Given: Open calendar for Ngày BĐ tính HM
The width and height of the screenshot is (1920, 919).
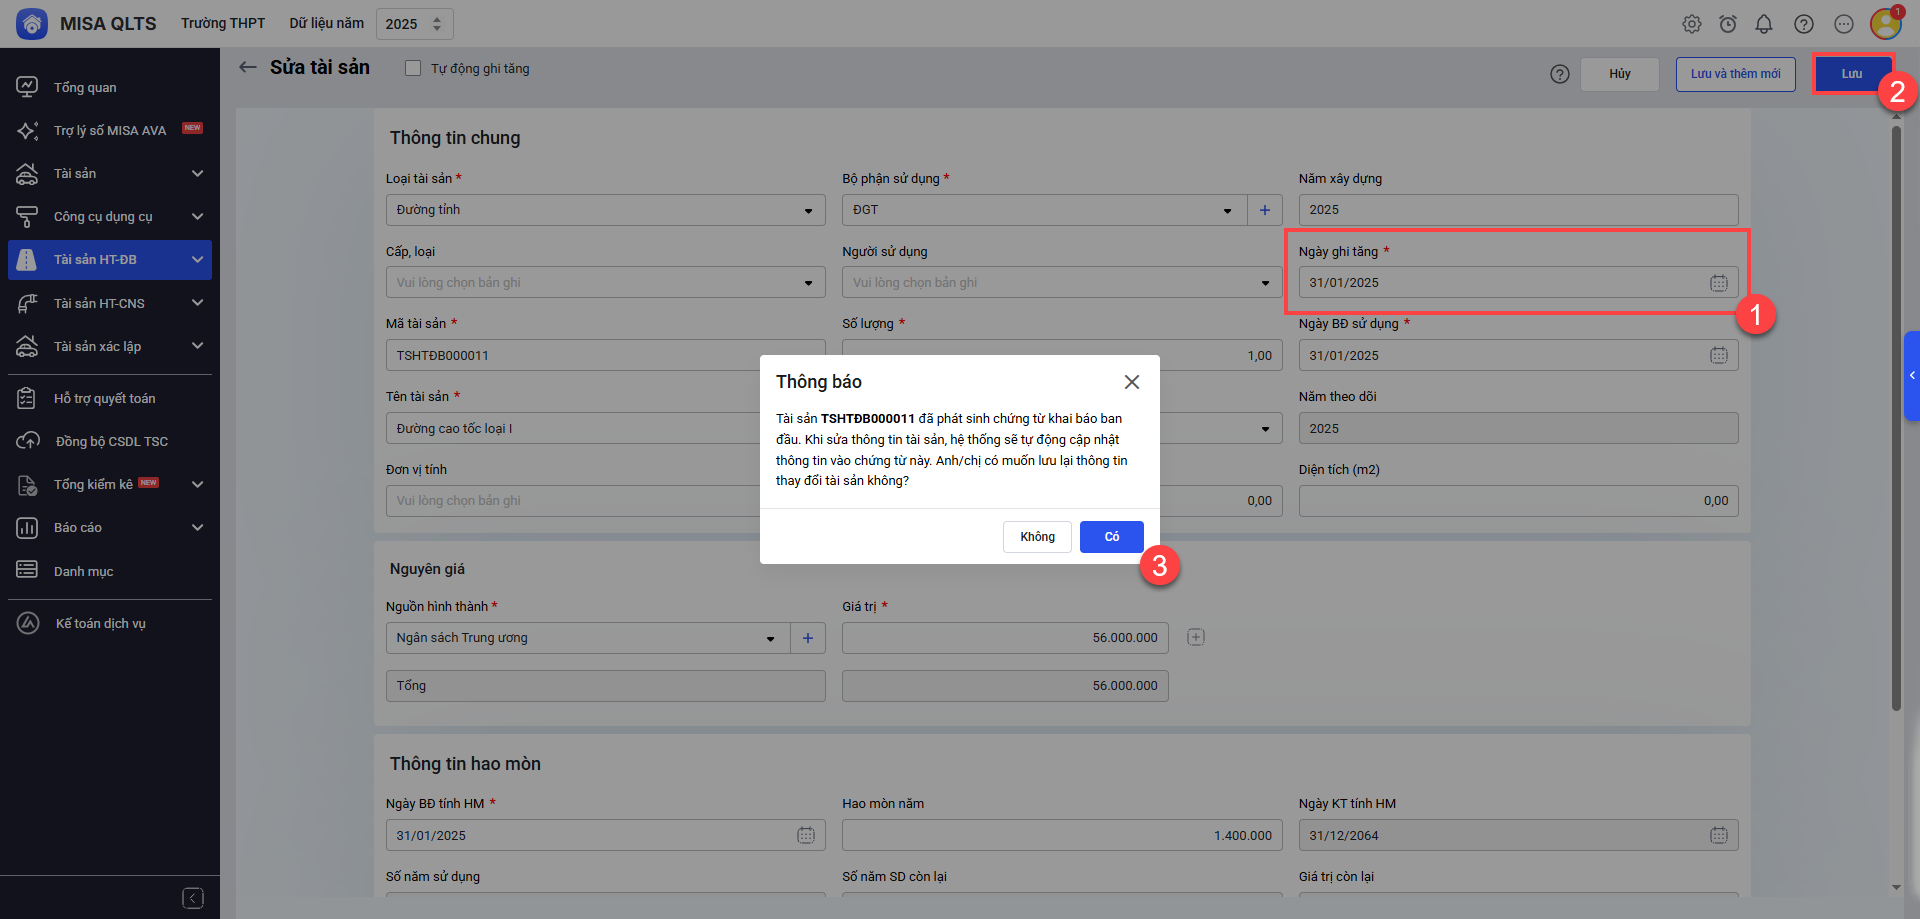Looking at the screenshot, I should (805, 835).
